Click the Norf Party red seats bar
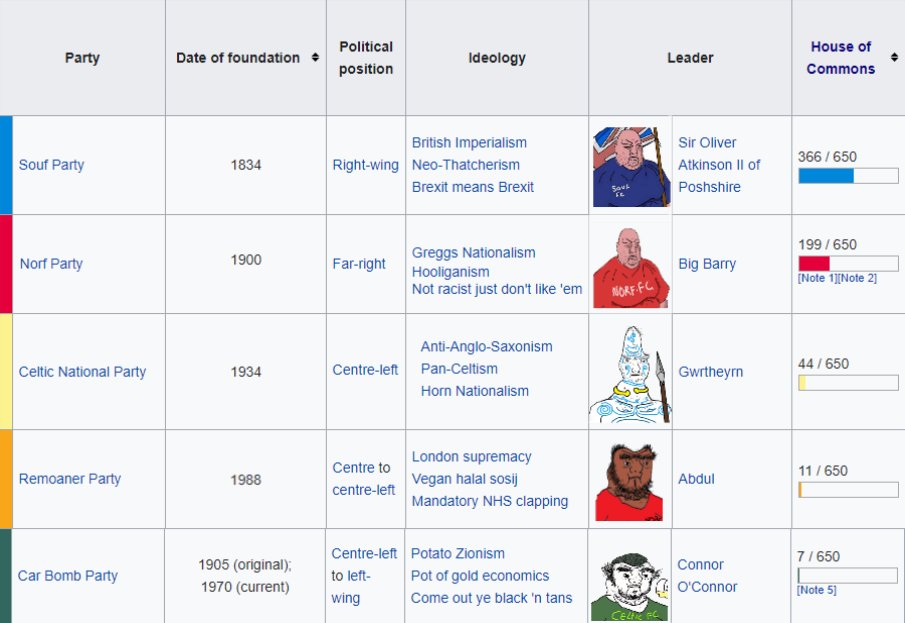 [x=814, y=263]
